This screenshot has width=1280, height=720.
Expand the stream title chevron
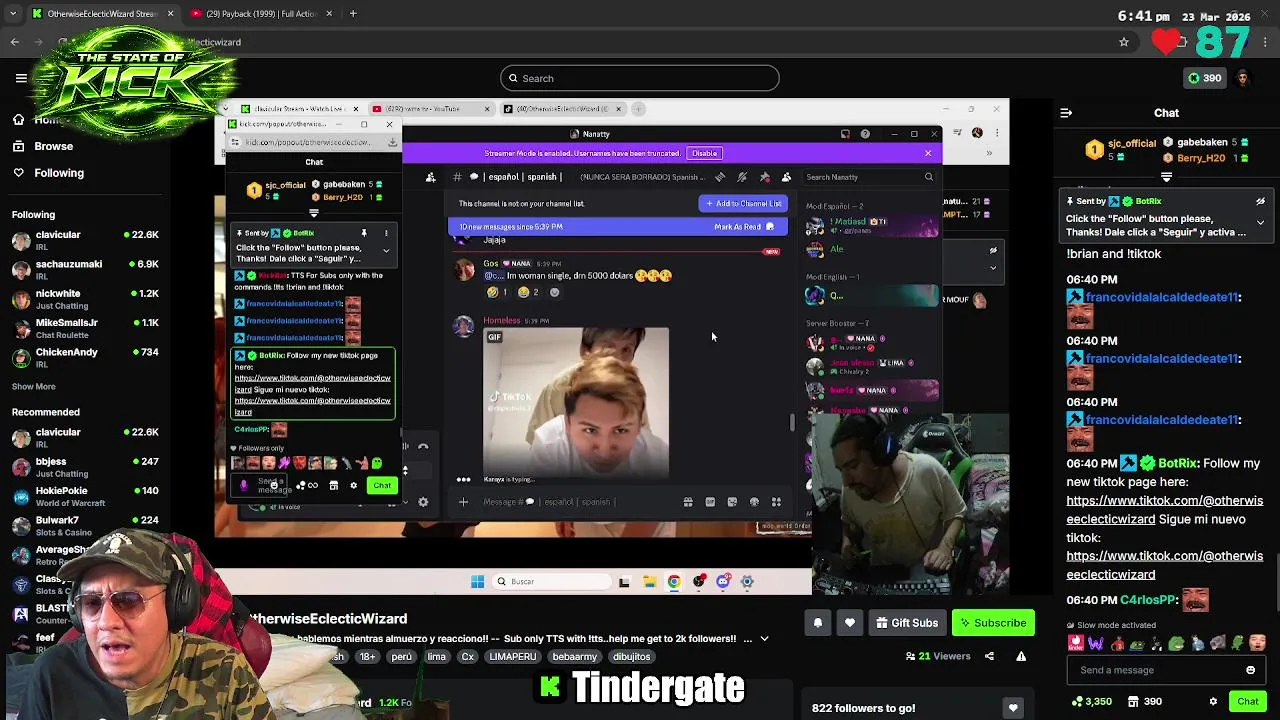(764, 639)
